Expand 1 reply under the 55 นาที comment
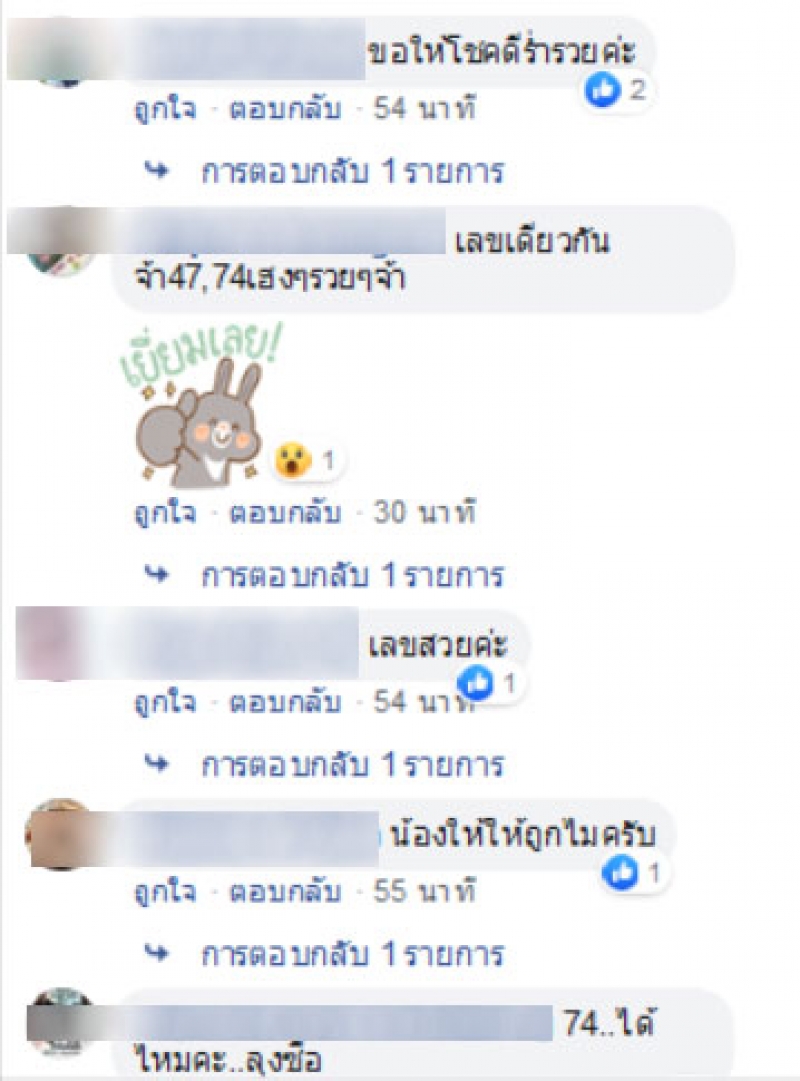Image resolution: width=800 pixels, height=1081 pixels. 352,954
